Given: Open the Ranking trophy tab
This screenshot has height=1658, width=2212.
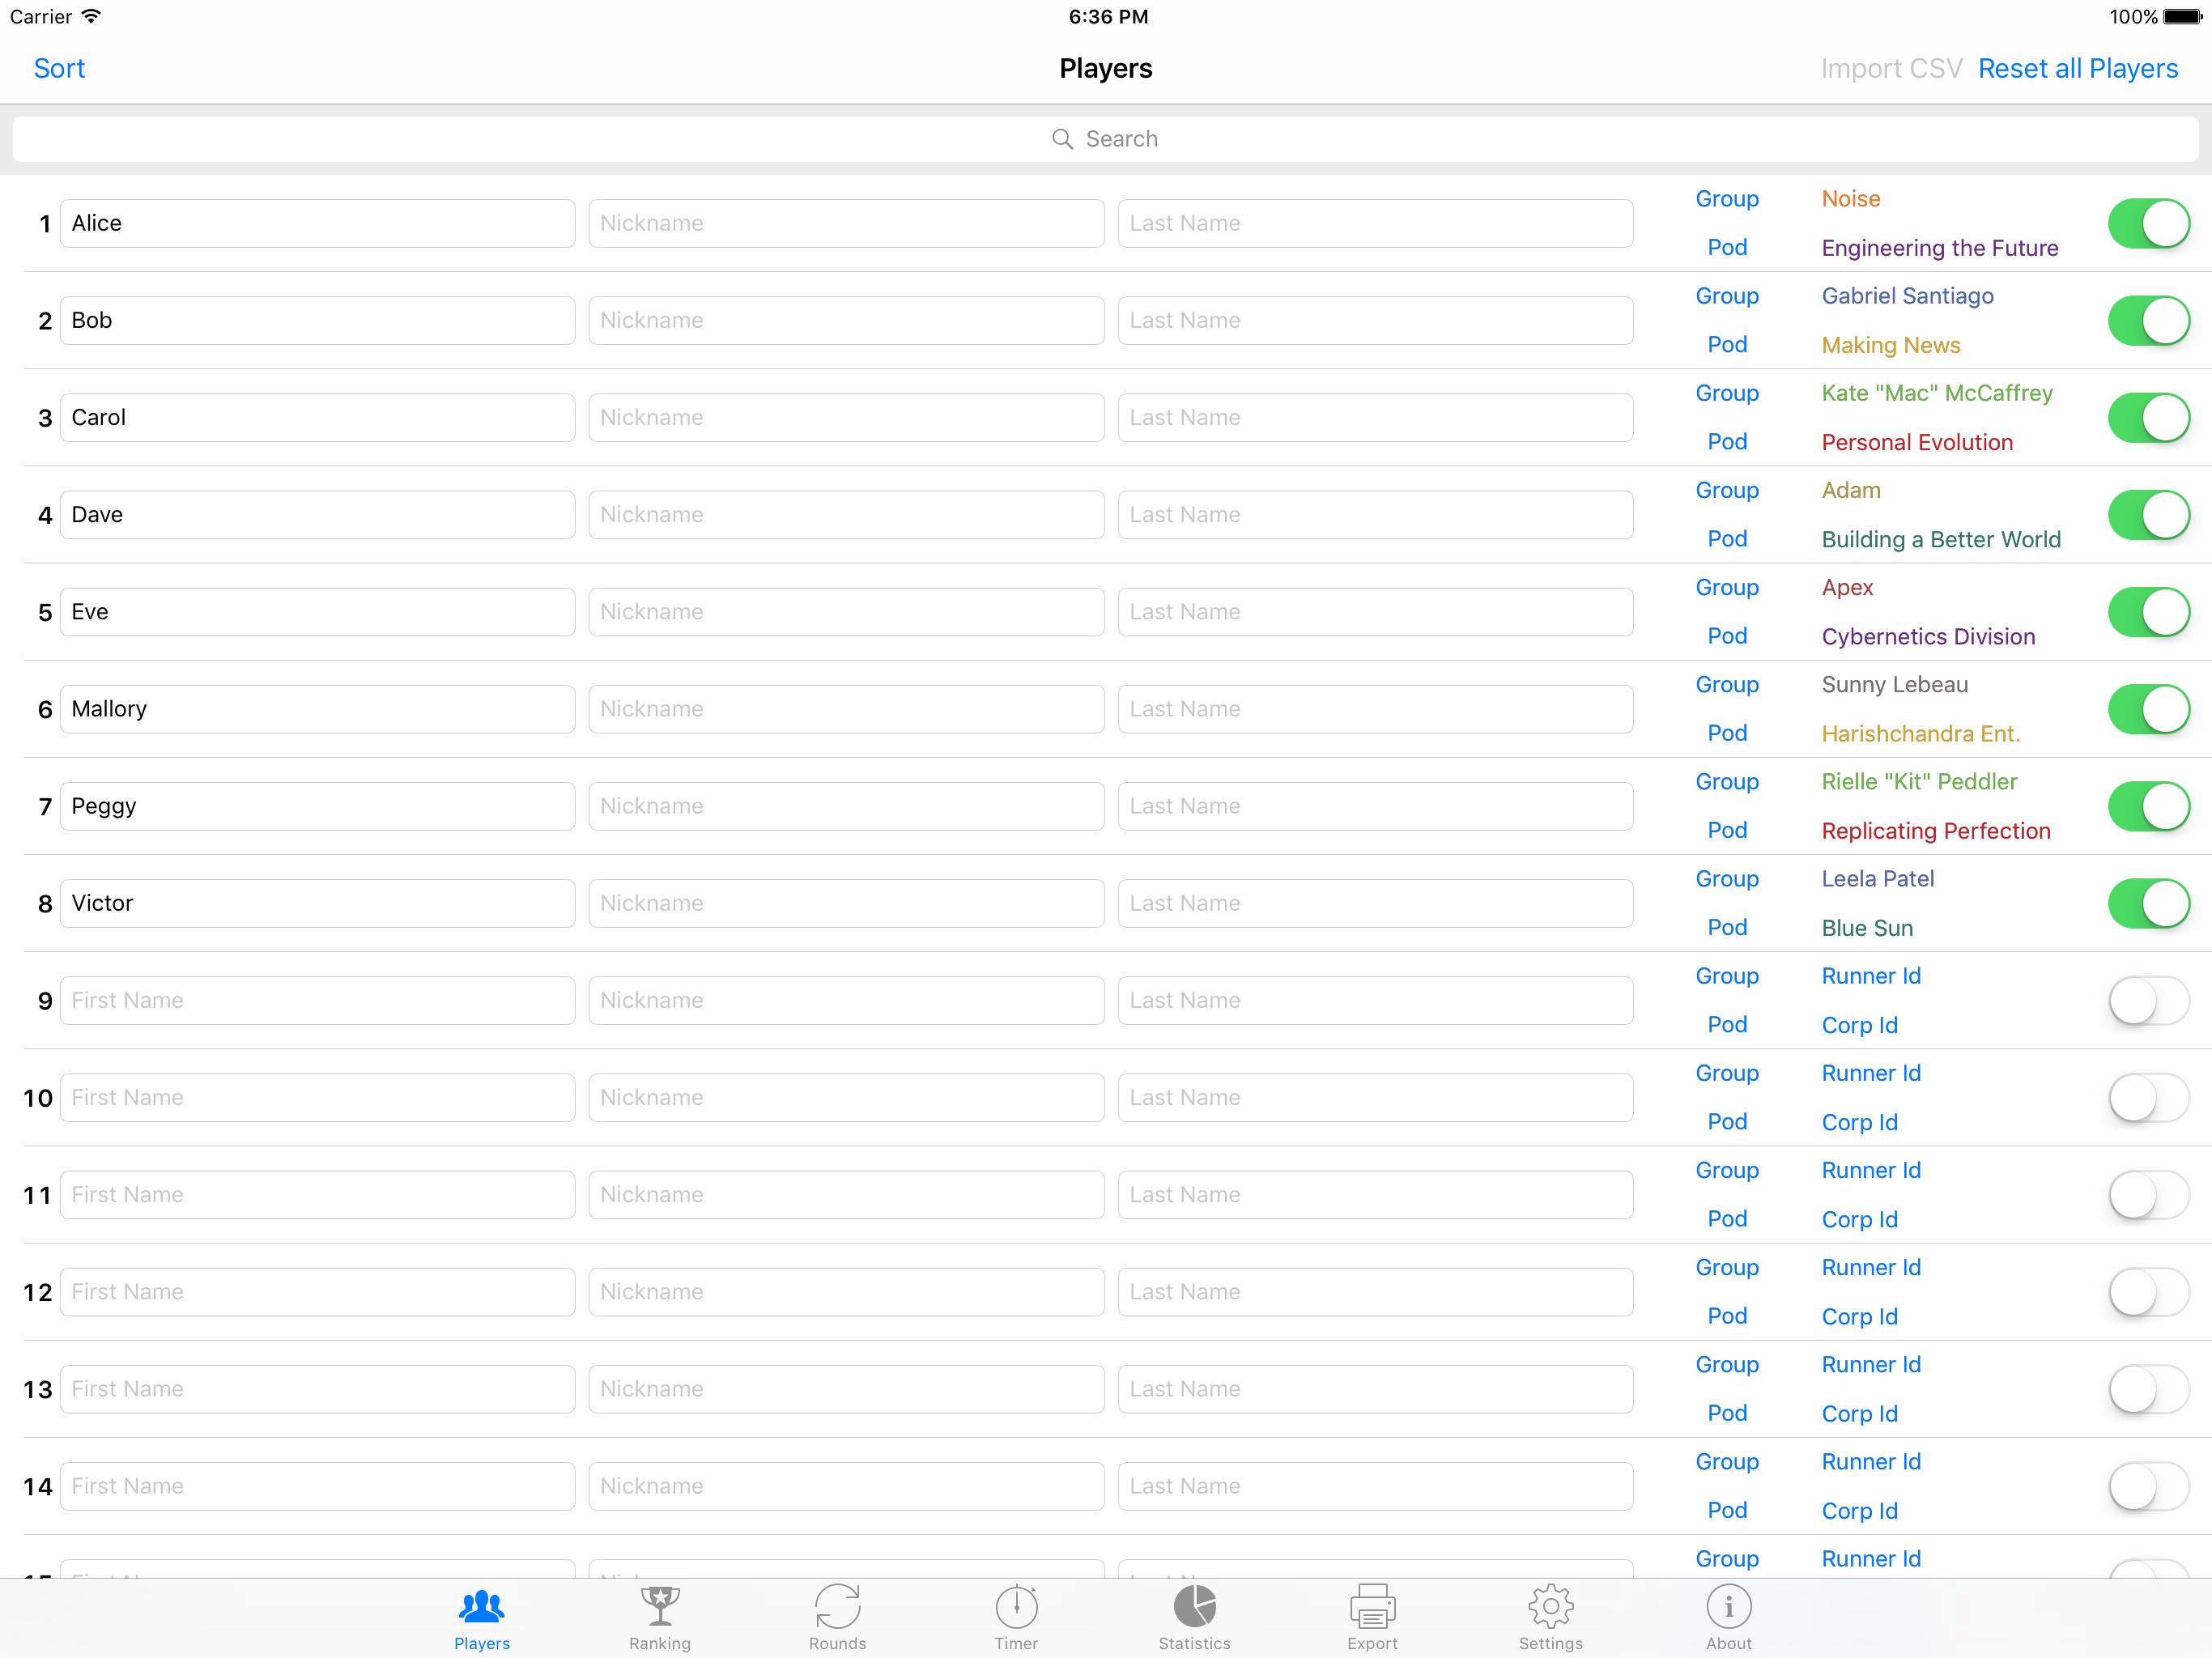Looking at the screenshot, I should click(x=659, y=1616).
